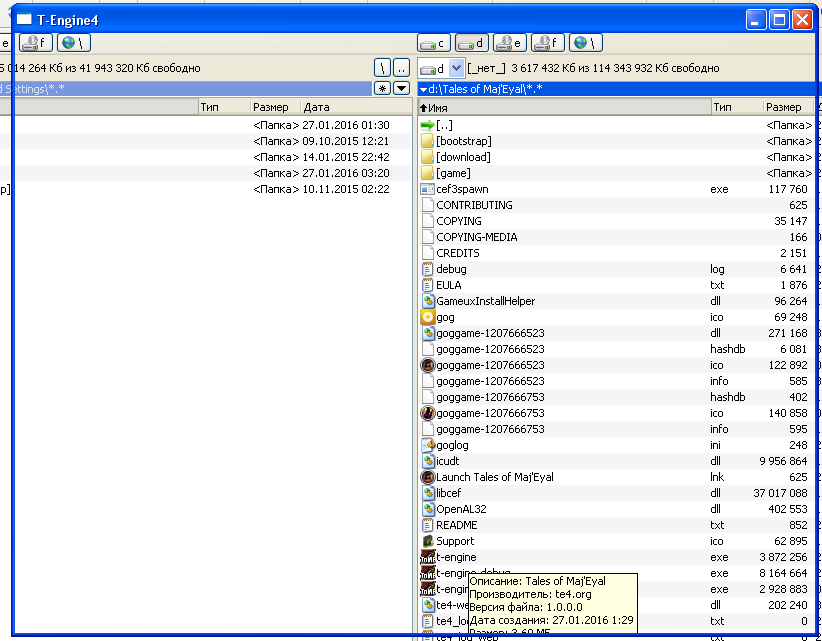Click the gog ico disc icon
822x641 pixels.
click(x=428, y=317)
